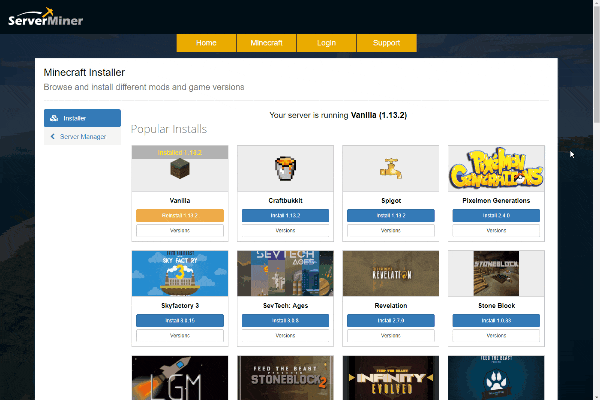Open Stone Block Versions list
Image resolution: width=600 pixels, height=400 pixels.
point(496,336)
